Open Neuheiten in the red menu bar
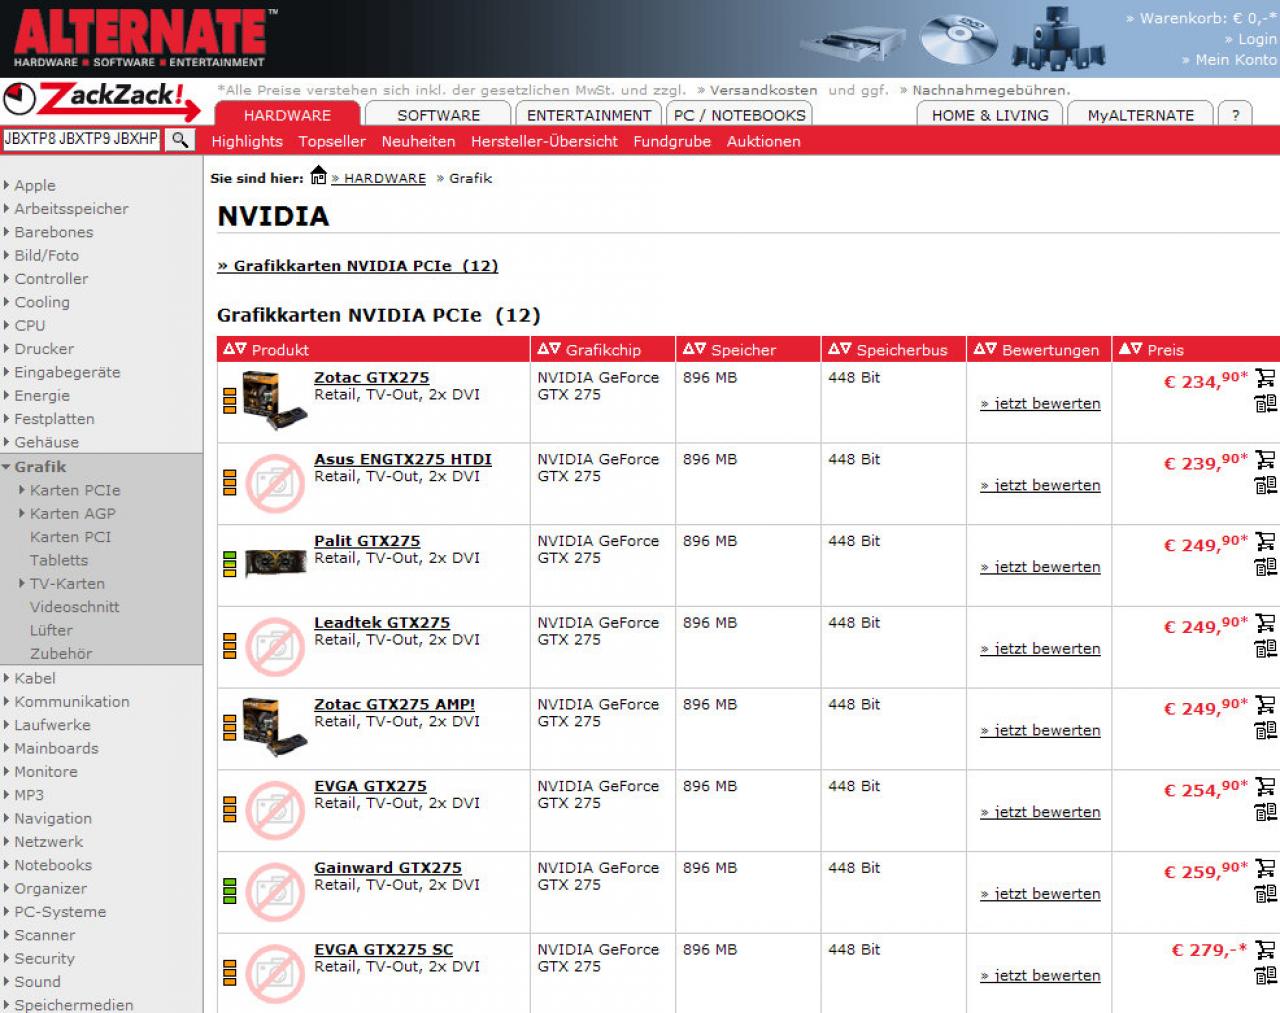This screenshot has width=1280, height=1013. click(x=418, y=142)
